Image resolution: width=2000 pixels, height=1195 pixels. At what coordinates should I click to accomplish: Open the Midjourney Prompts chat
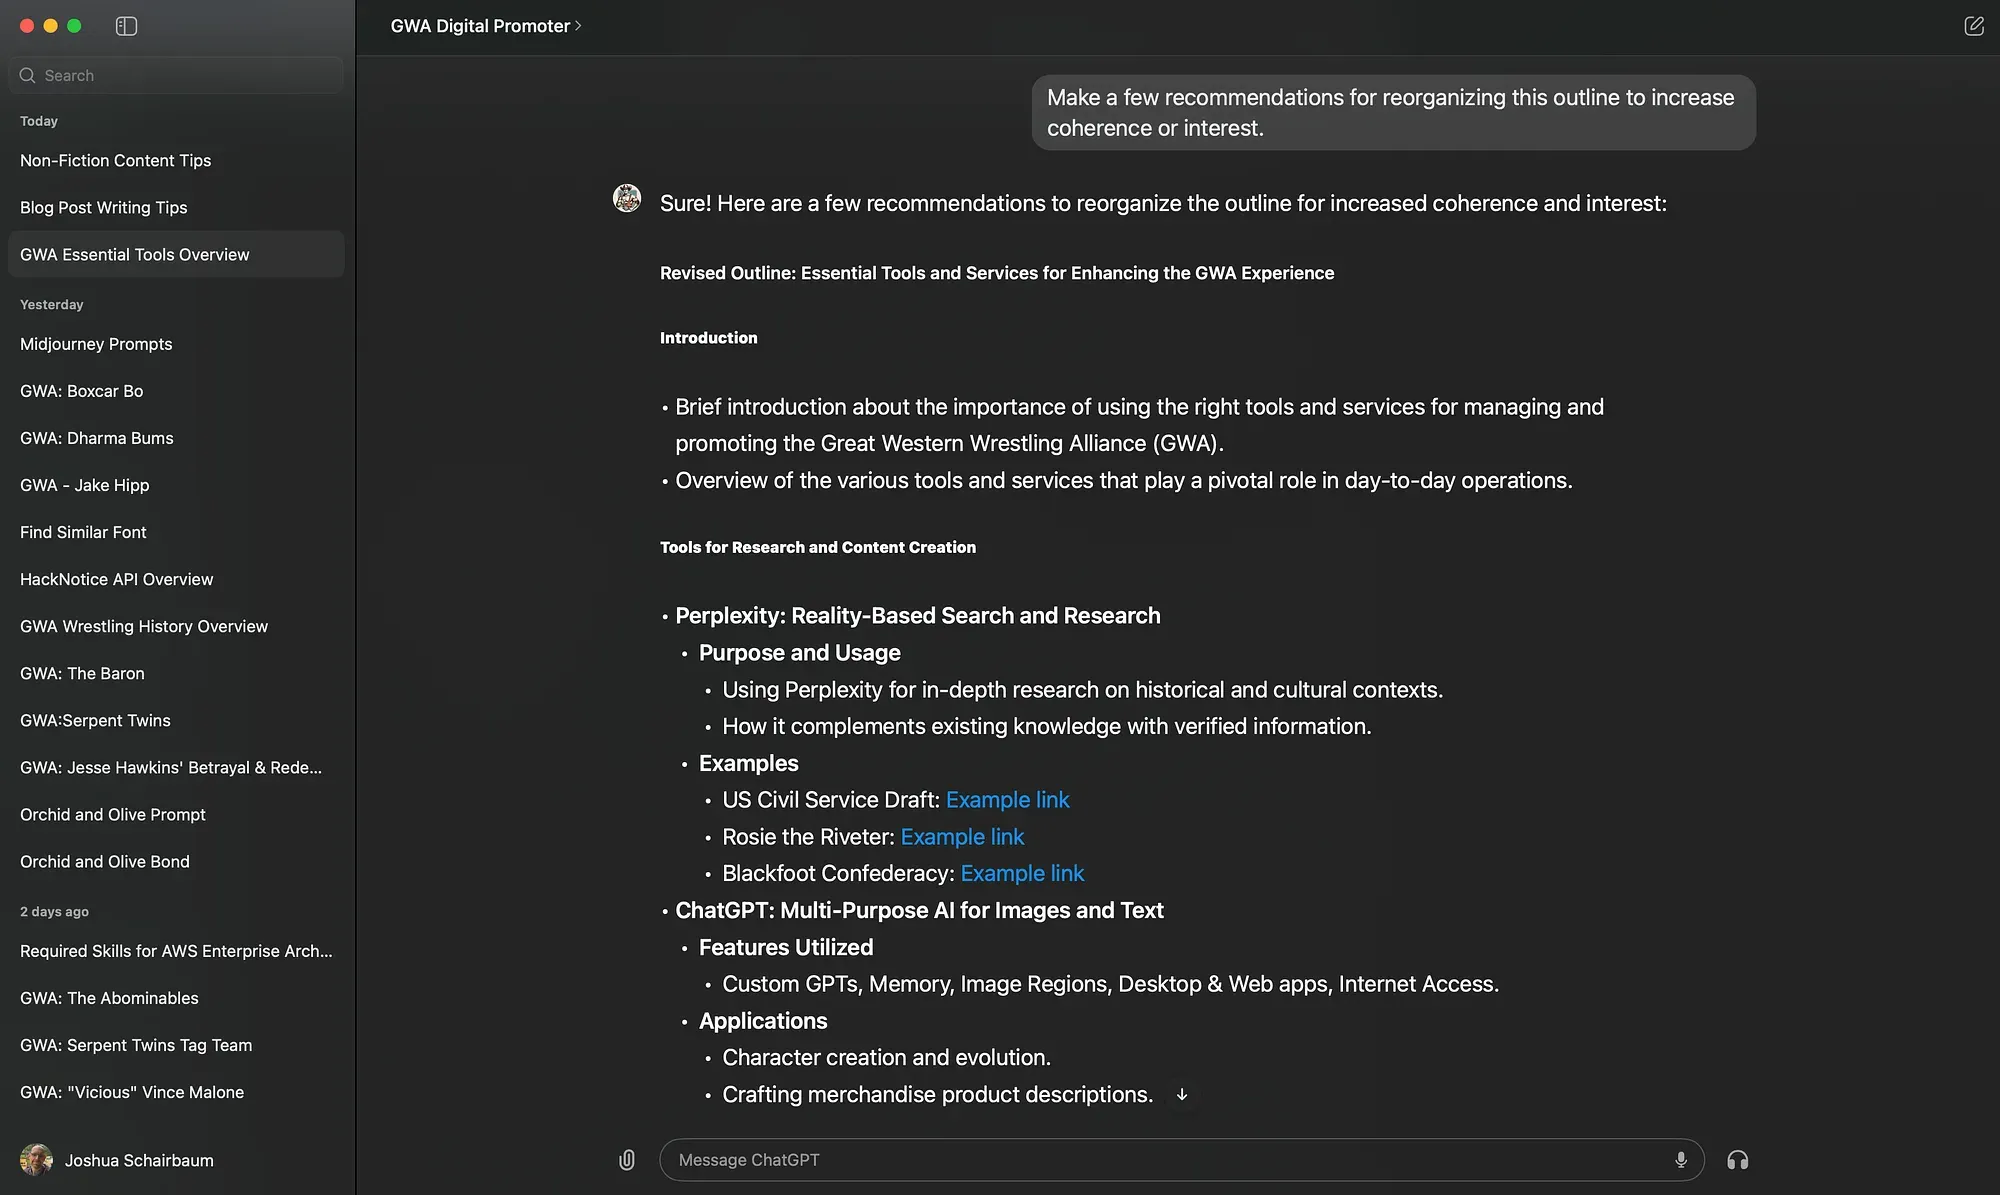176,344
